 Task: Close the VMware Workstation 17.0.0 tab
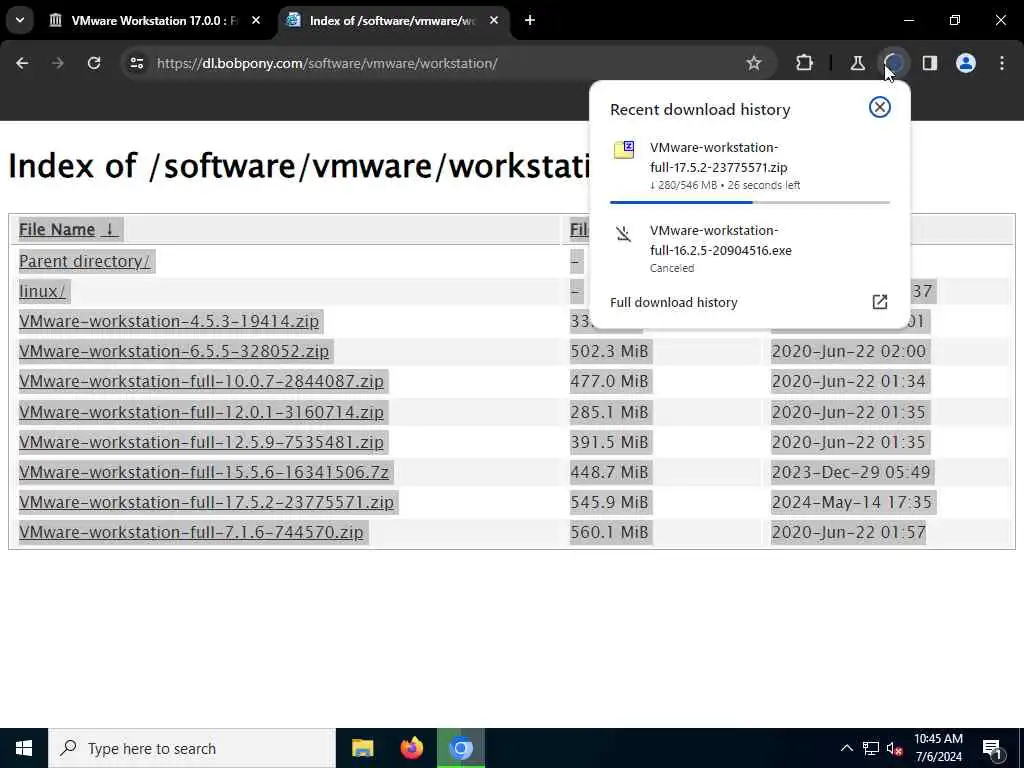click(x=256, y=21)
